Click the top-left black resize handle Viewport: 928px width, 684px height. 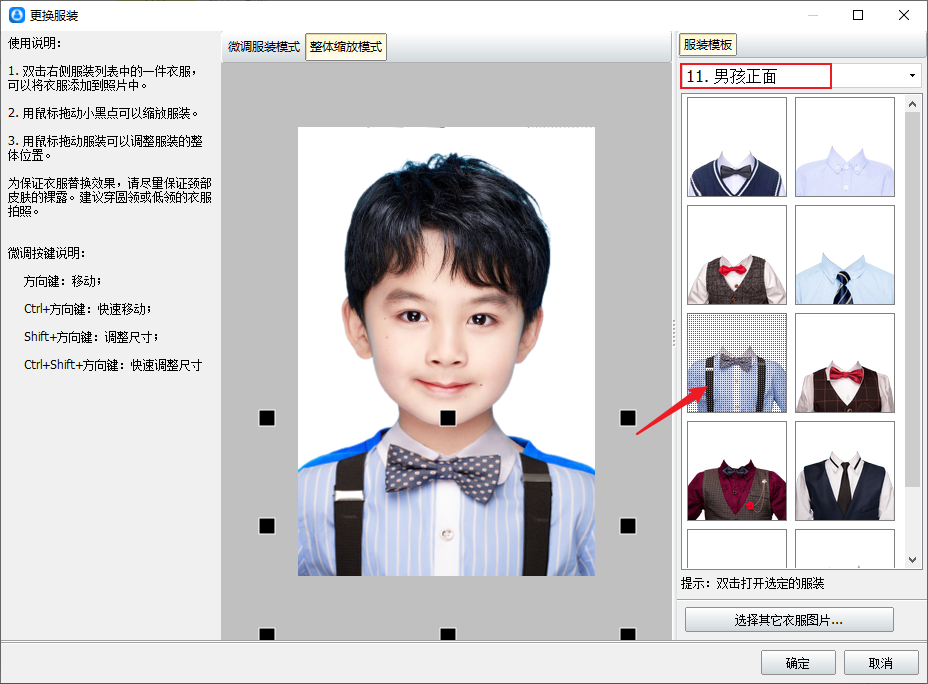[267, 418]
